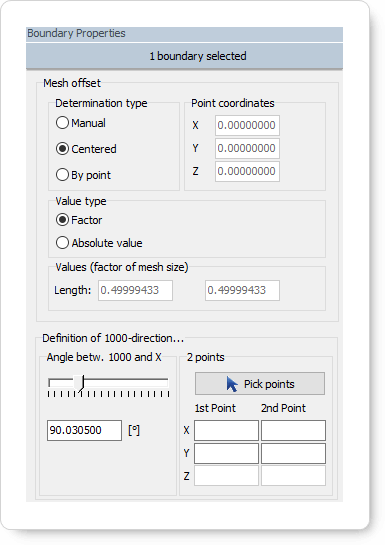385x545 pixels.
Task: Click the Pick points button
Action: click(x=260, y=384)
